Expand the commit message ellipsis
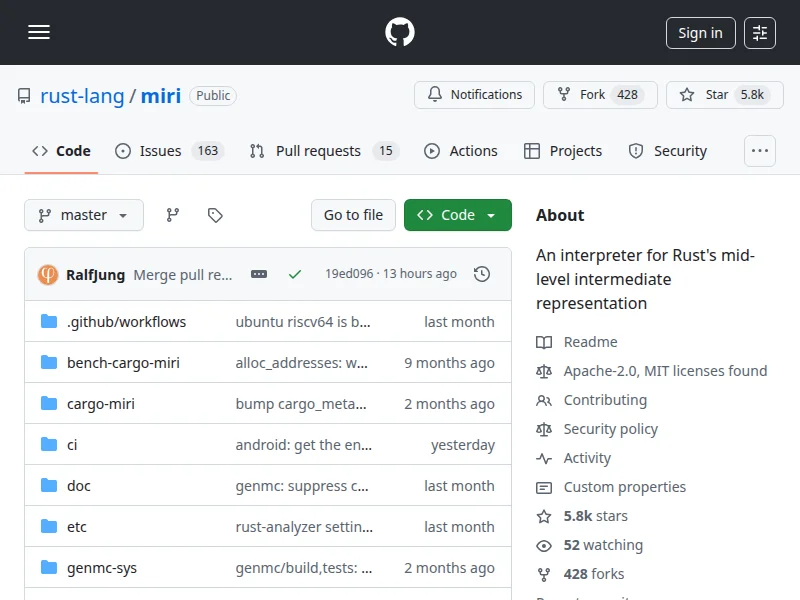Image resolution: width=800 pixels, height=600 pixels. coord(259,274)
